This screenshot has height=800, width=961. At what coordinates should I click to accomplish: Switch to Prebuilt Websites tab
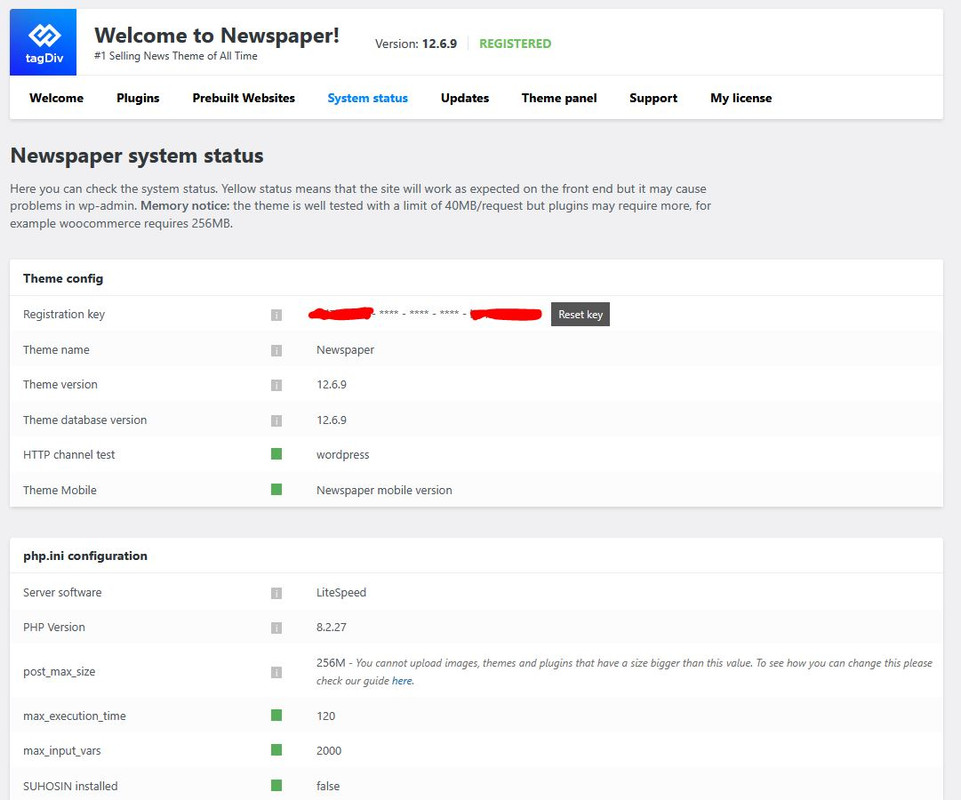[x=243, y=98]
